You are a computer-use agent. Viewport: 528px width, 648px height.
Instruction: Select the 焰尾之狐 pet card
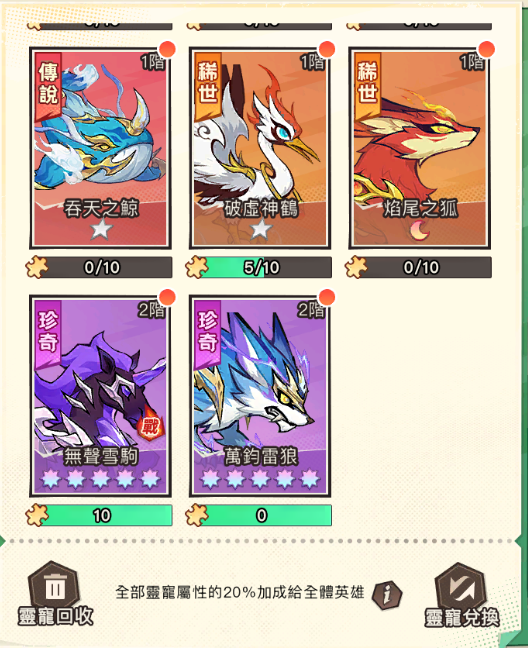[x=420, y=148]
